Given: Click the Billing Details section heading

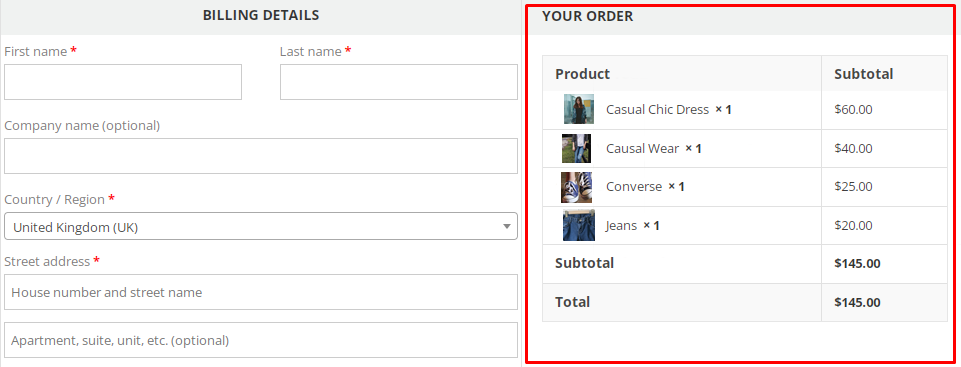Looking at the screenshot, I should coord(261,15).
